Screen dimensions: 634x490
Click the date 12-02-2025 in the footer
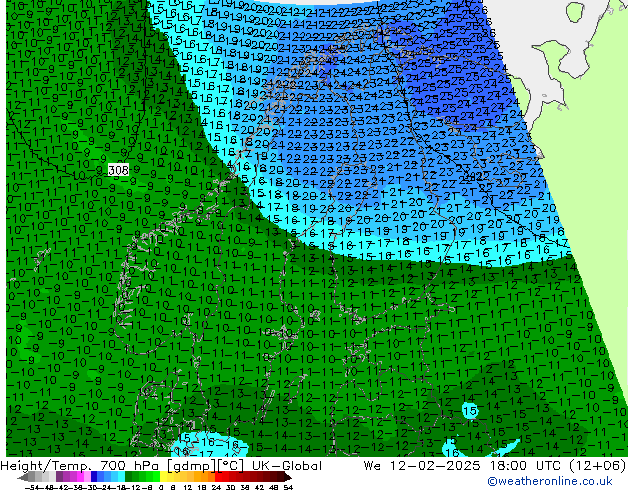(x=435, y=466)
